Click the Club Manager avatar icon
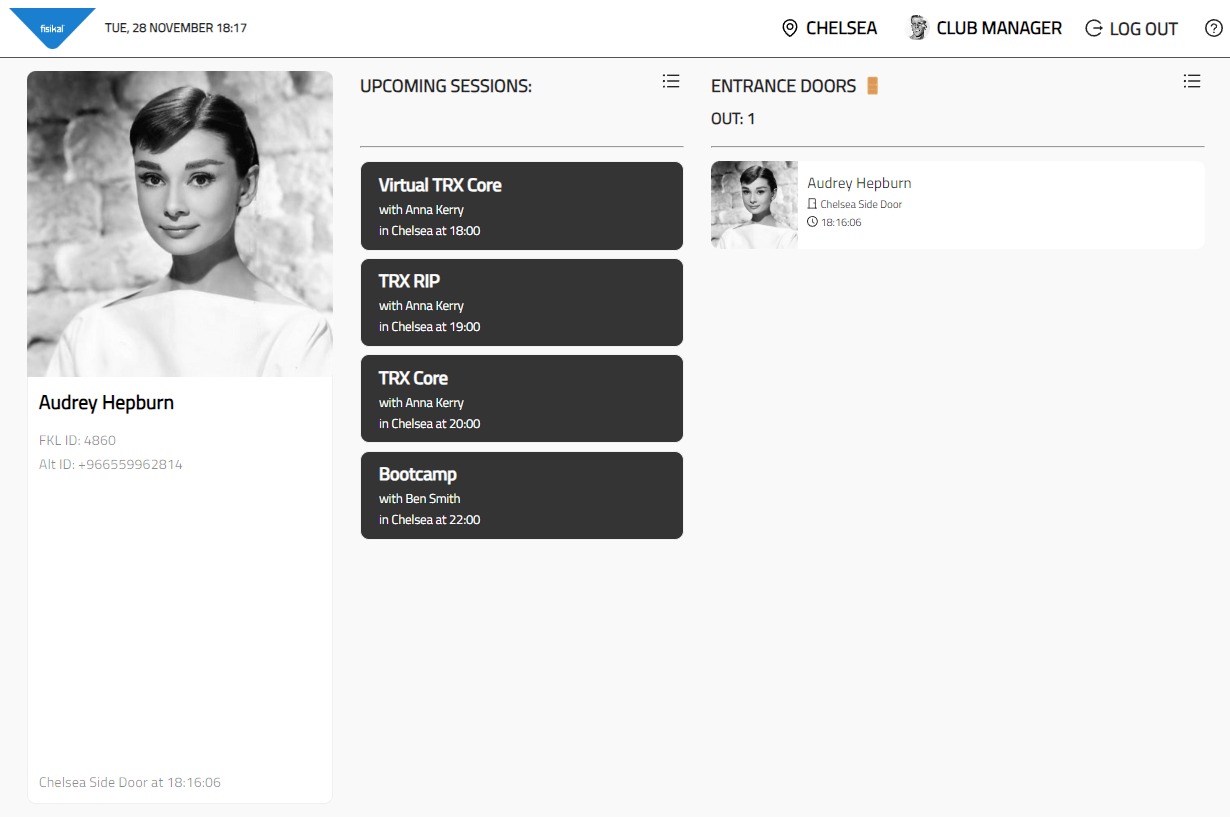1230x817 pixels. coord(917,28)
